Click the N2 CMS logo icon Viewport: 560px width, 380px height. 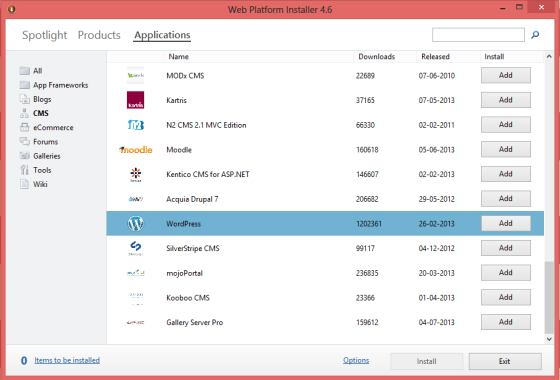(x=136, y=125)
